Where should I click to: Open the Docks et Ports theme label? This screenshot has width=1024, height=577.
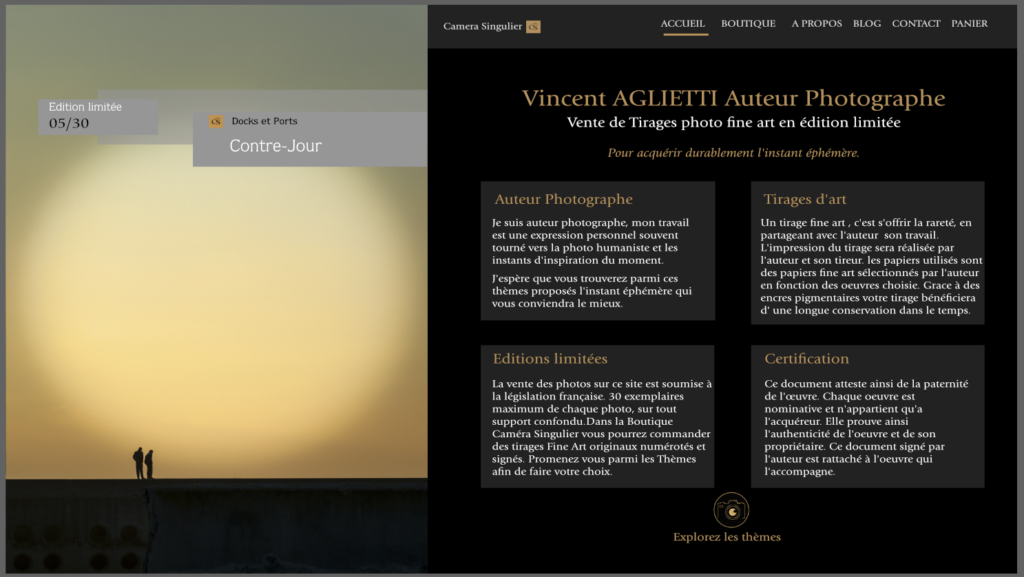click(x=264, y=121)
